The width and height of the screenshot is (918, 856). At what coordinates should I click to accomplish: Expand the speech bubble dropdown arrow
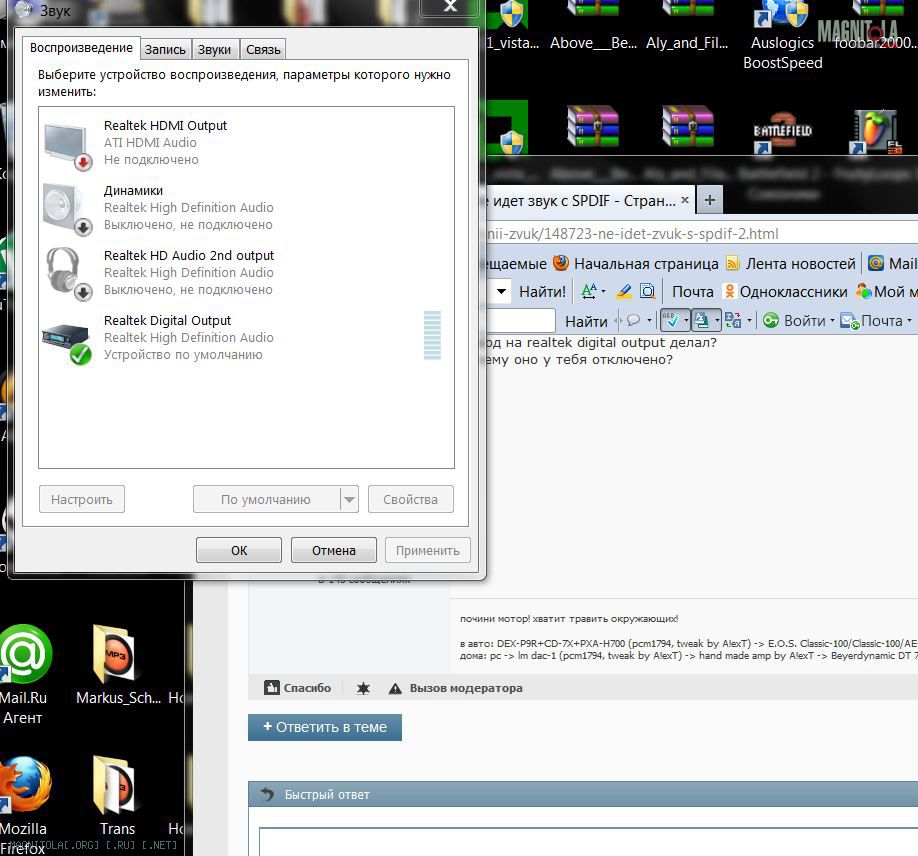click(649, 320)
